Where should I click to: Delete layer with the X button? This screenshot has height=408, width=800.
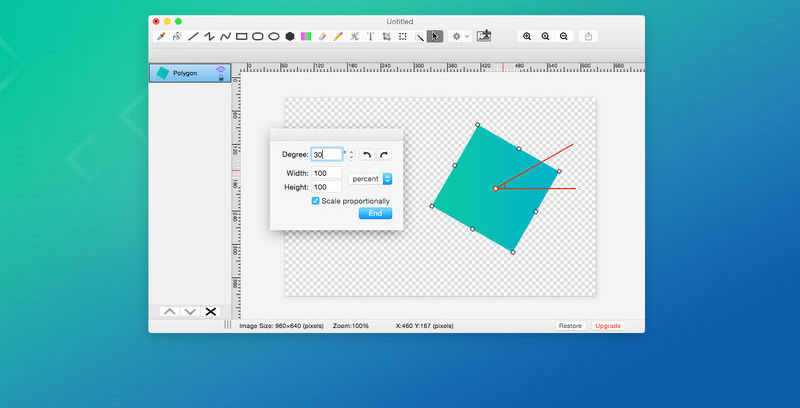(x=211, y=312)
